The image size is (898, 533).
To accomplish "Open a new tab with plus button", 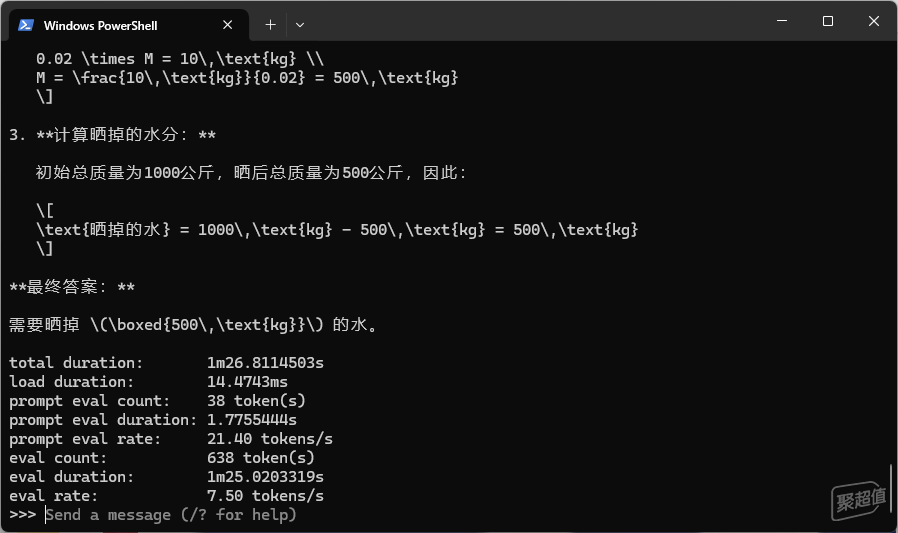I will (x=270, y=25).
